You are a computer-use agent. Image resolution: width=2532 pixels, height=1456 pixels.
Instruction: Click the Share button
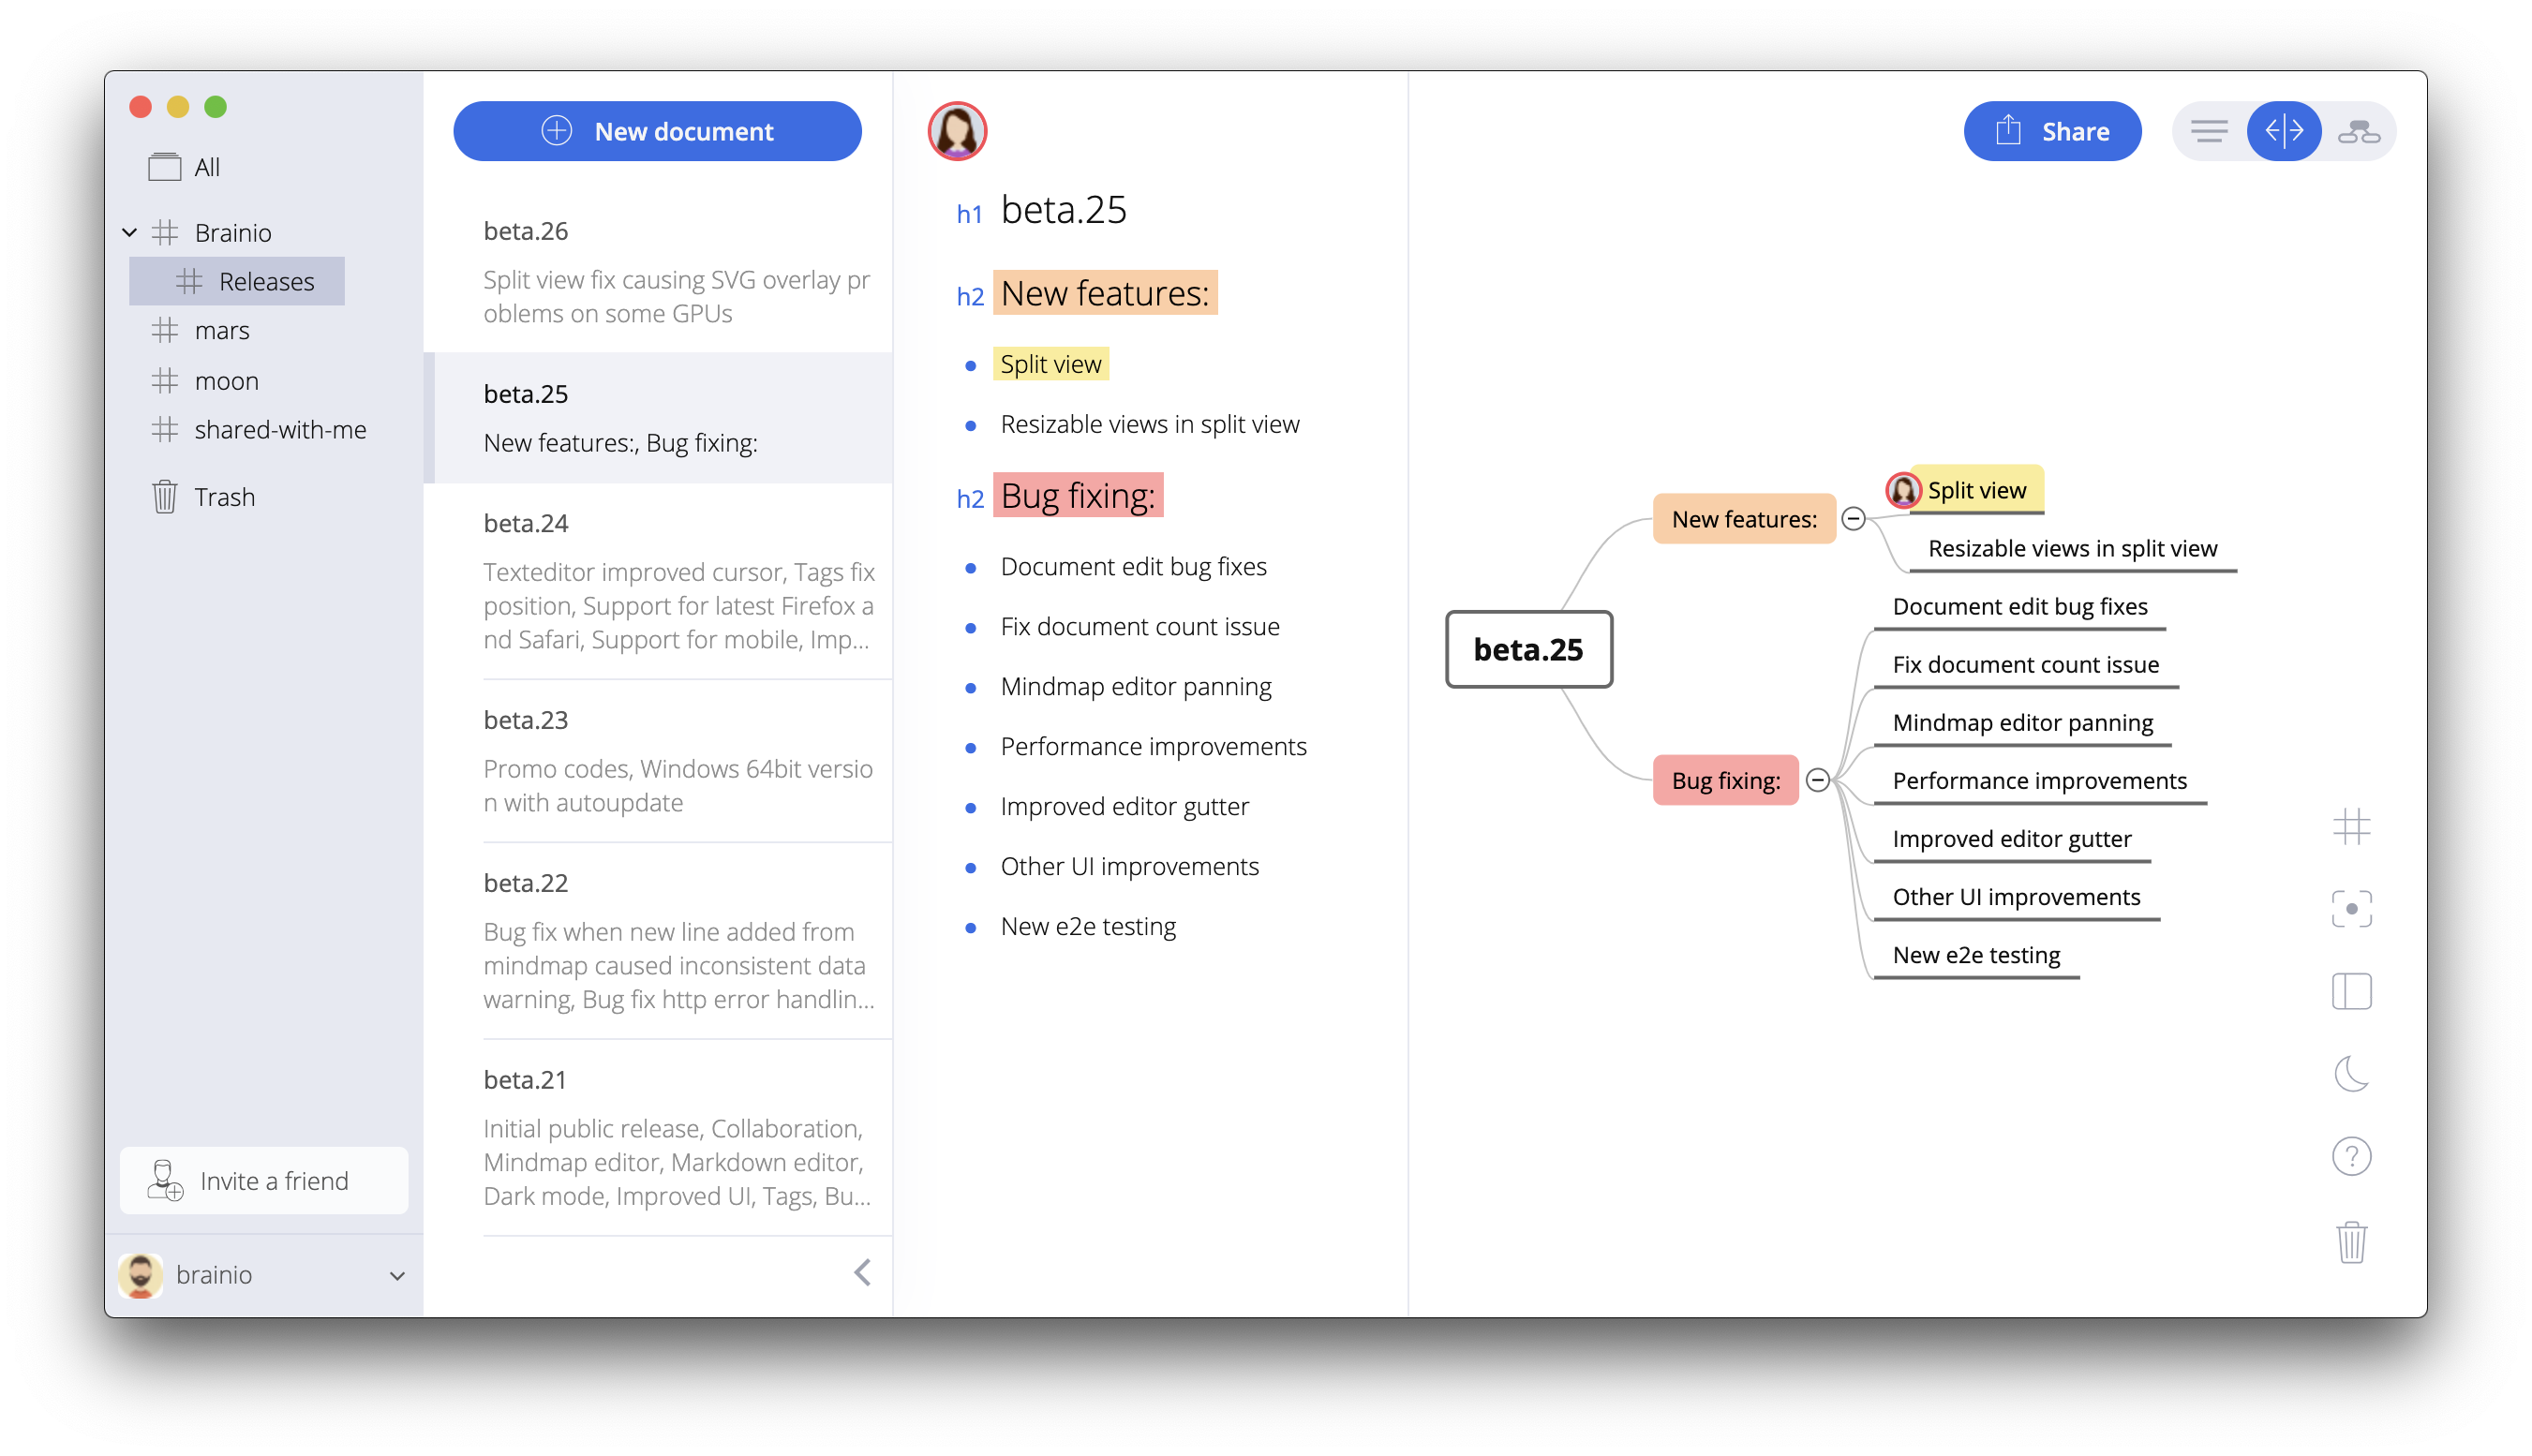click(2052, 131)
